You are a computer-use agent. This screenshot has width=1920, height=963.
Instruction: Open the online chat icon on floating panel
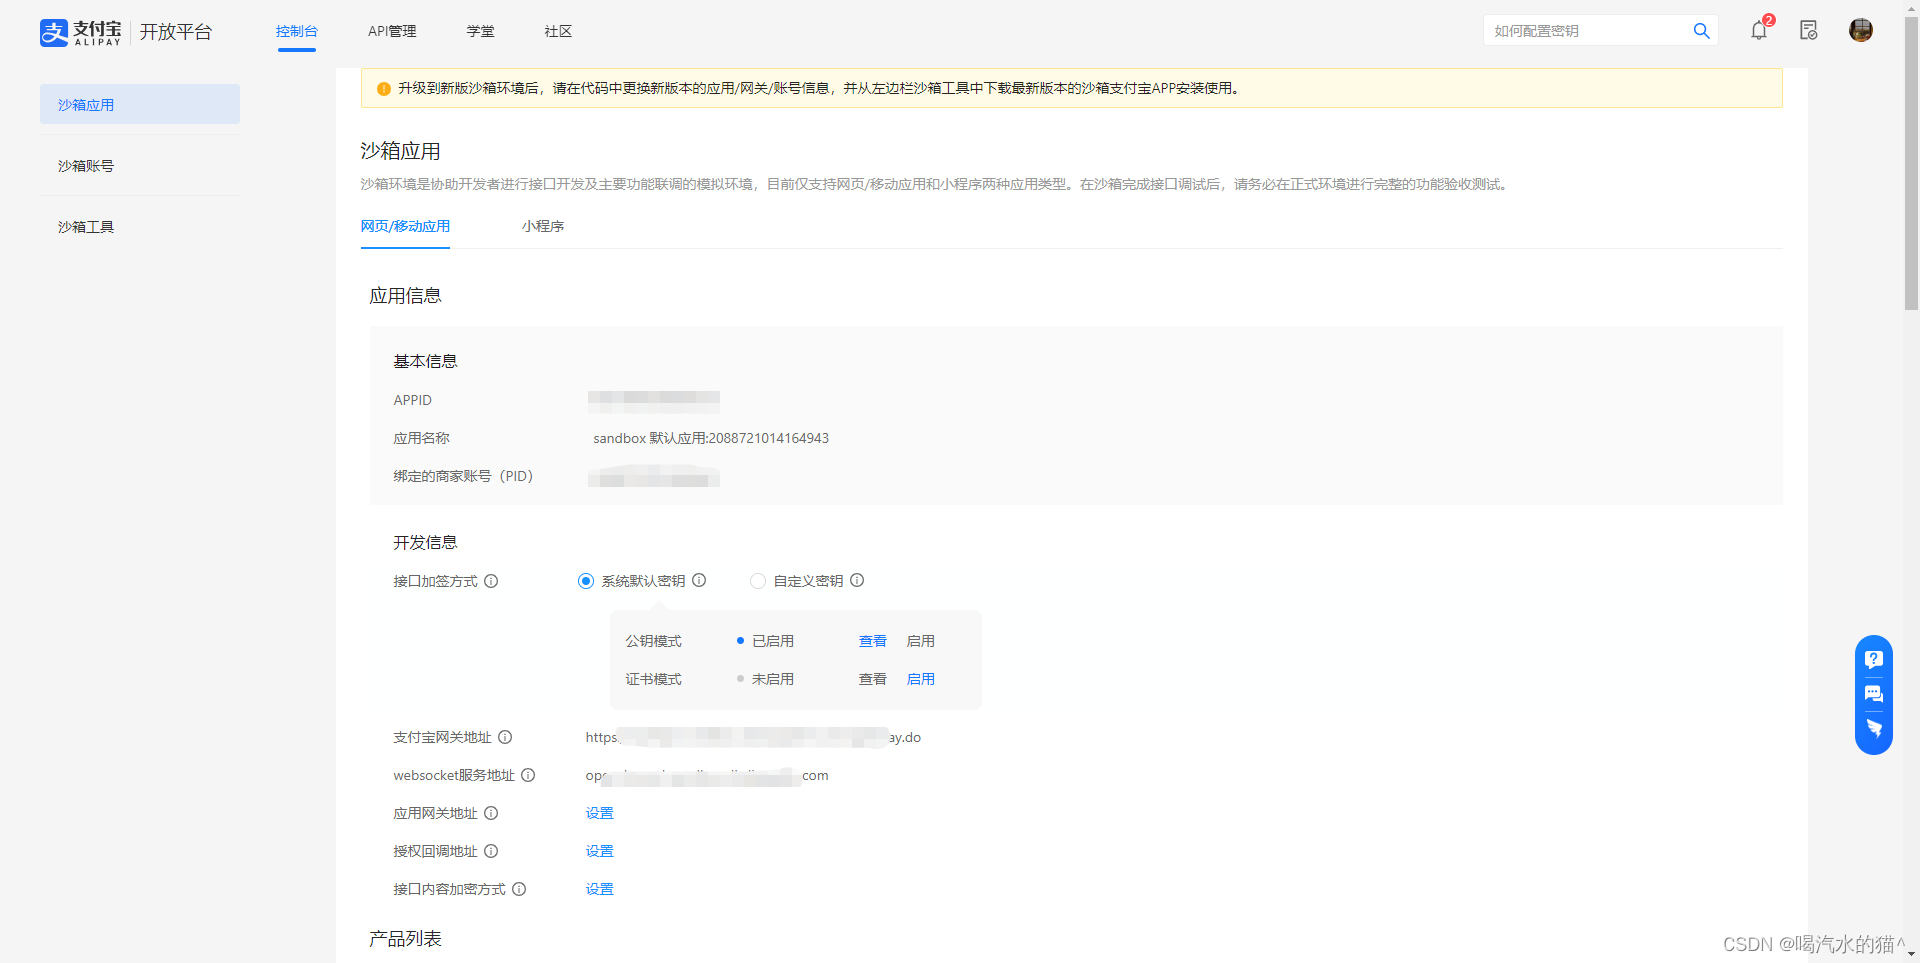(x=1874, y=694)
